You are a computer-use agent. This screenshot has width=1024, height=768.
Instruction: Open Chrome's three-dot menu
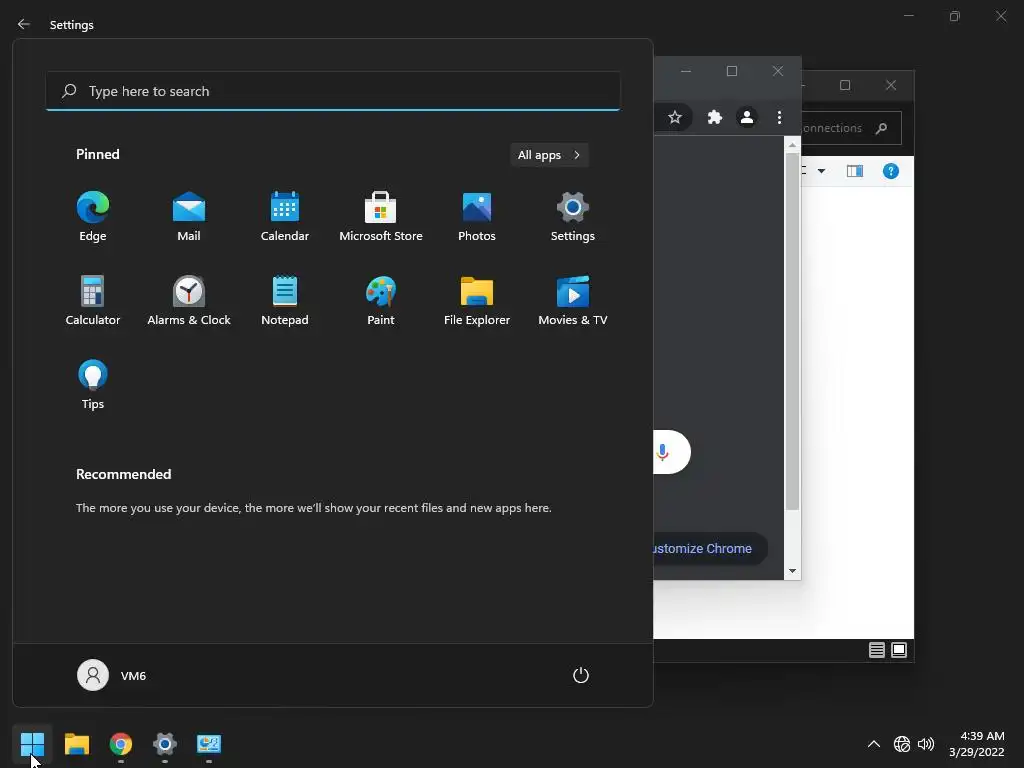(779, 118)
